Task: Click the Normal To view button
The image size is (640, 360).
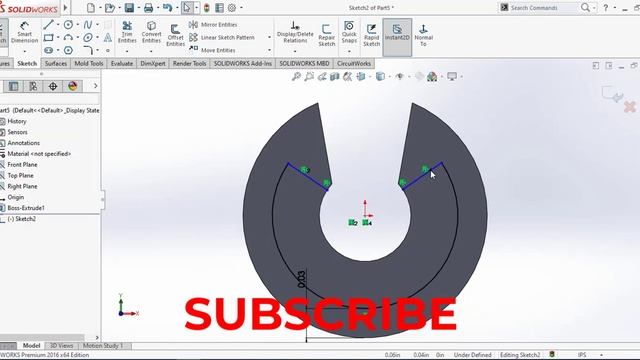Action: pyautogui.click(x=423, y=35)
